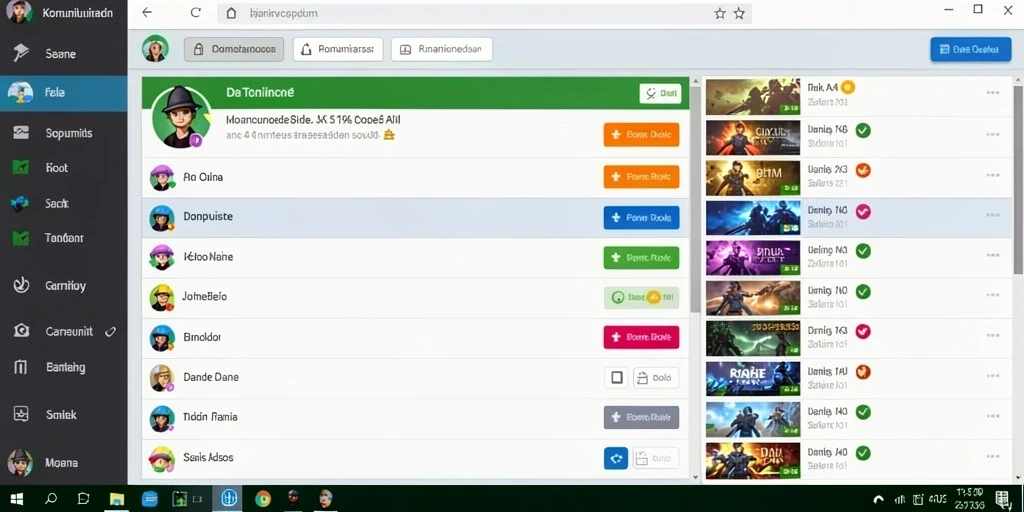Click the yellow badge next to Dak A4
The height and width of the screenshot is (512, 1024).
[x=848, y=87]
